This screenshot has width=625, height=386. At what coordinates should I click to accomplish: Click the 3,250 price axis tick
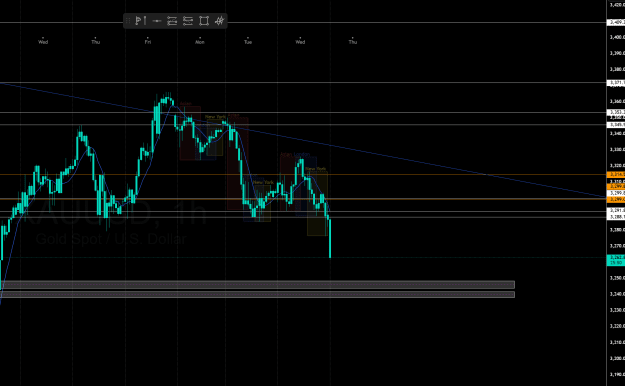(x=617, y=278)
